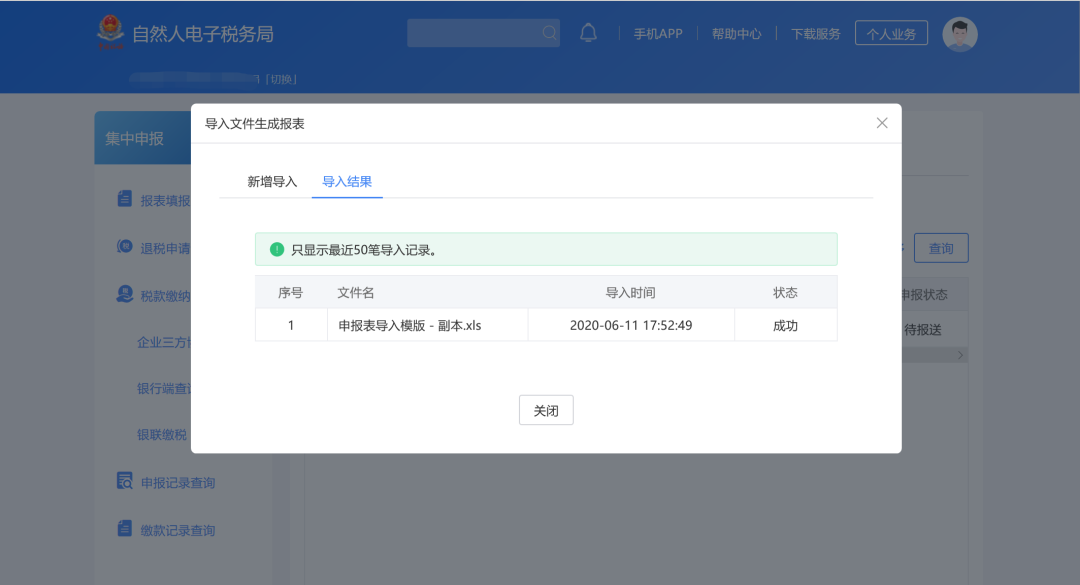Click the search magnifier icon
The width and height of the screenshot is (1080, 585).
pyautogui.click(x=549, y=32)
